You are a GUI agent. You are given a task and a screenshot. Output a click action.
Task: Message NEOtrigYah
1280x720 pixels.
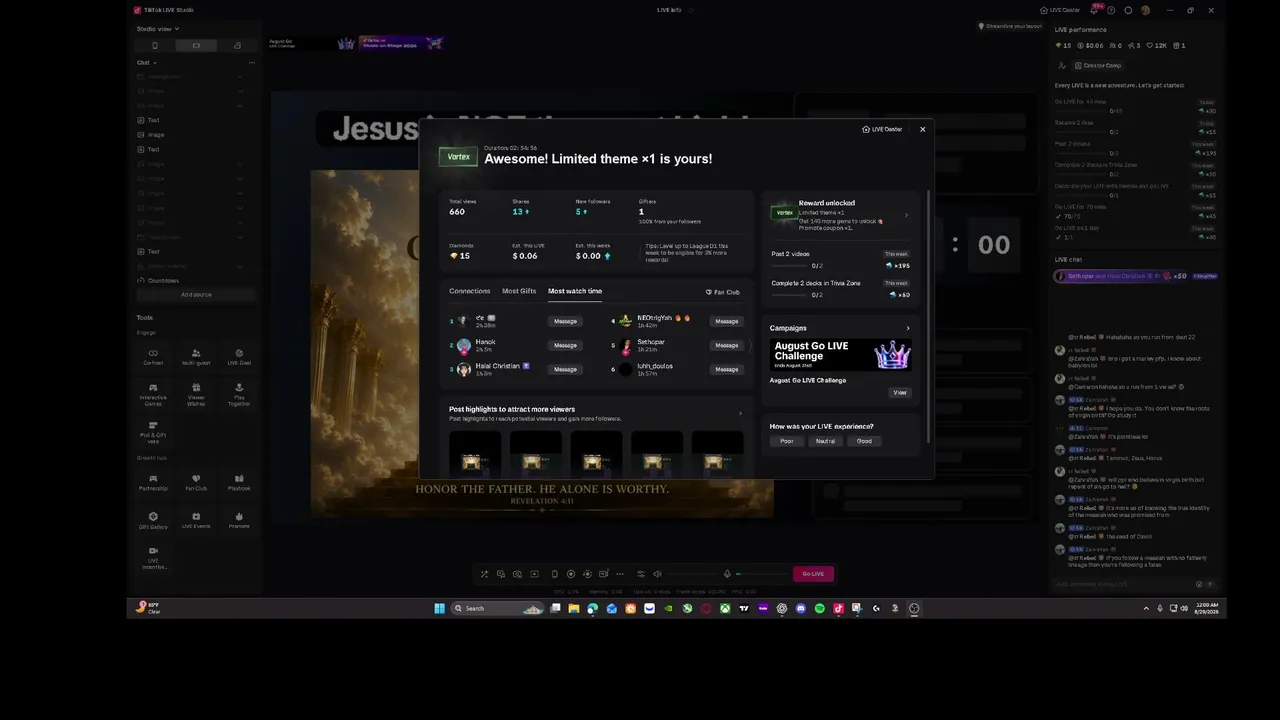click(x=727, y=321)
